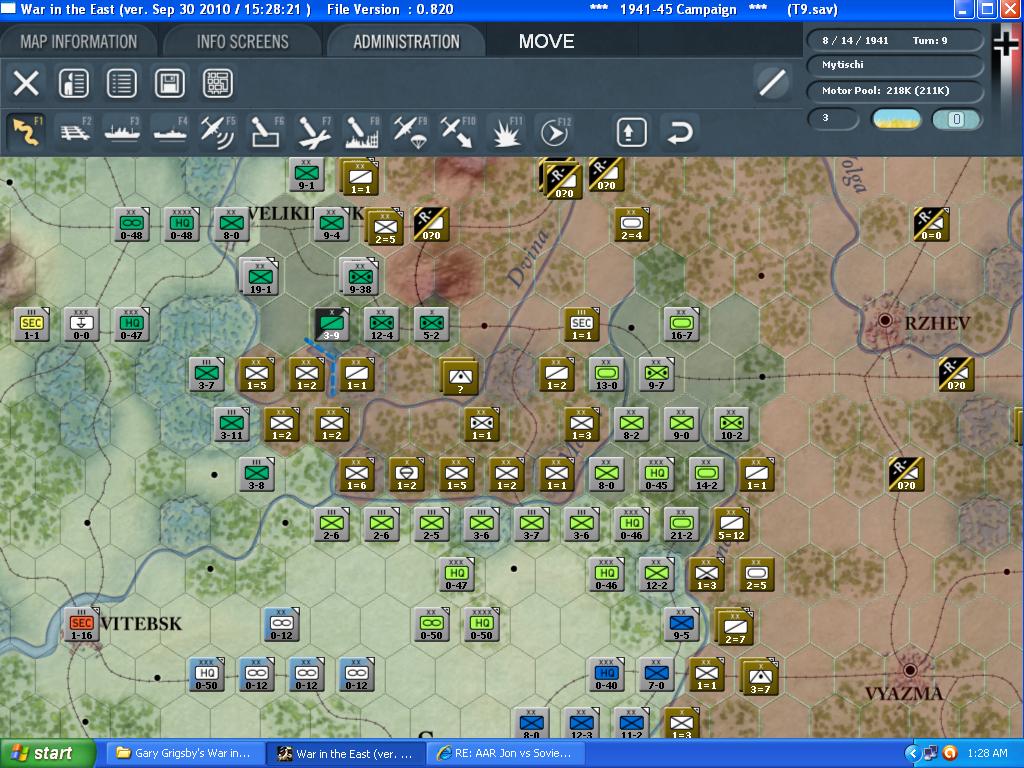Select the German unit 9-38
The width and height of the screenshot is (1024, 768).
pos(360,277)
